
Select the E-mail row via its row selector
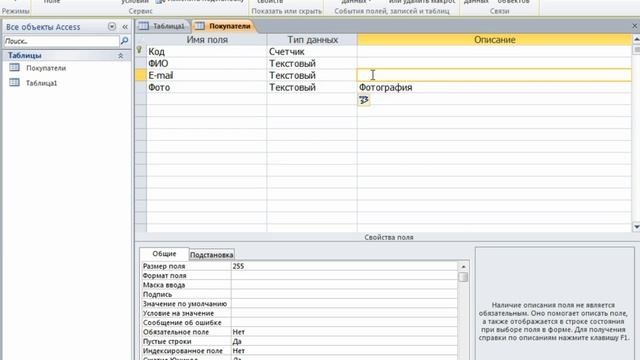pos(140,75)
